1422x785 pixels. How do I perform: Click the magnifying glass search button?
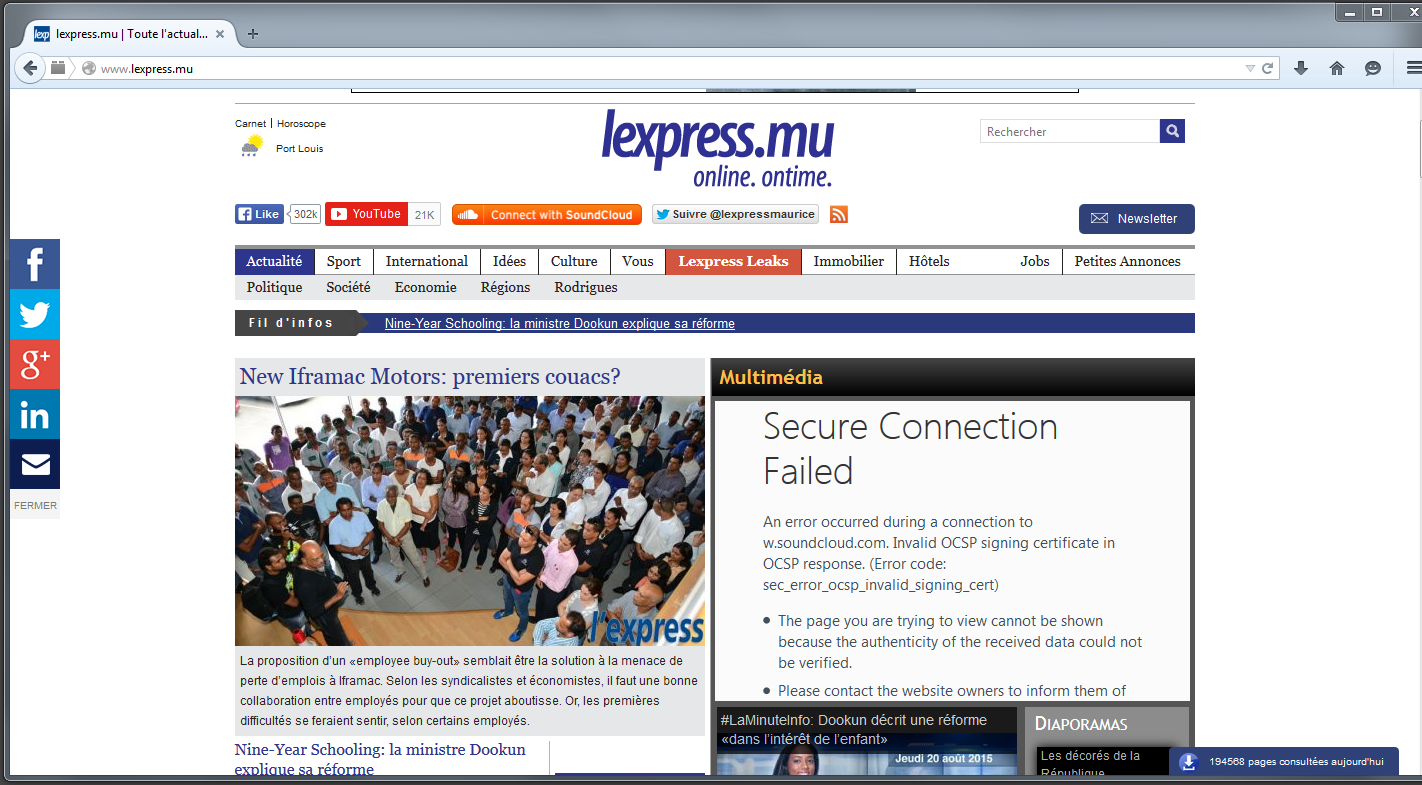click(x=1172, y=131)
